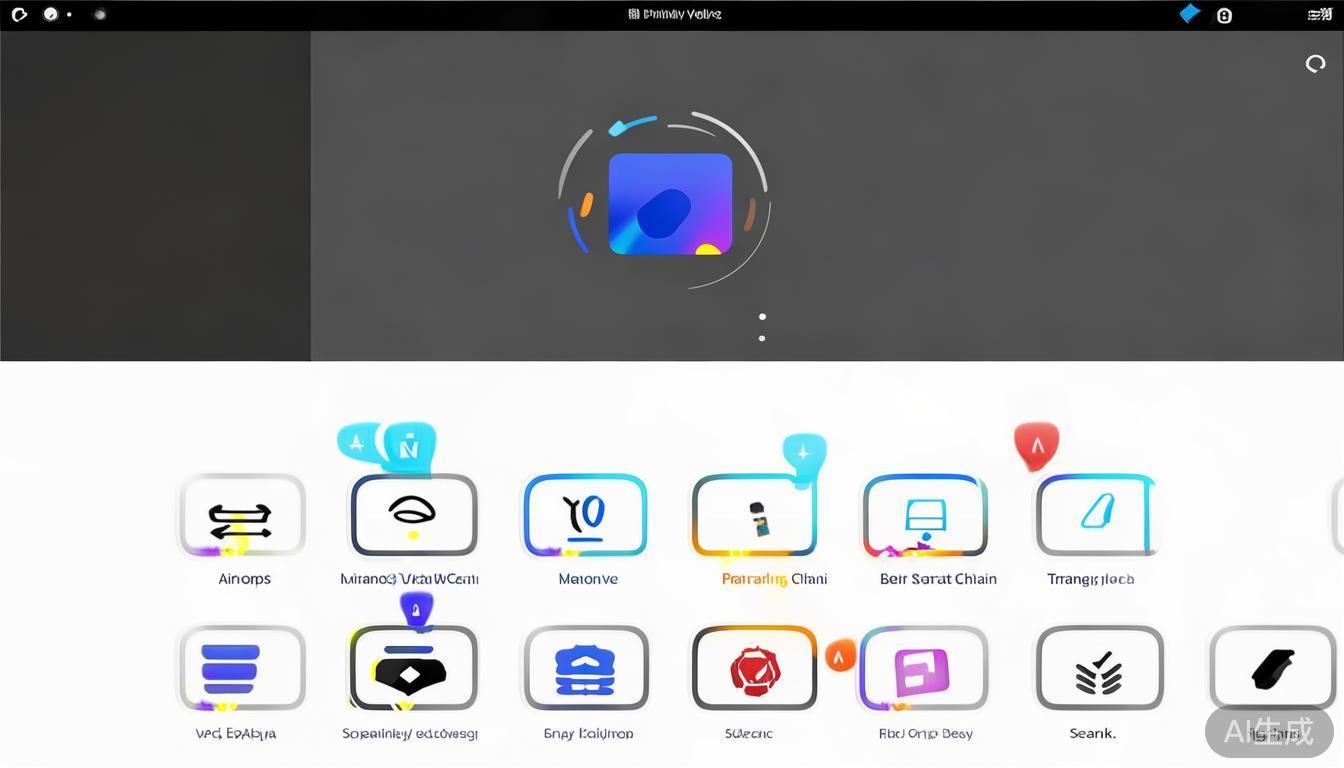The image size is (1344, 768).
Task: Open the black diamond icon tile
Action: coord(413,668)
